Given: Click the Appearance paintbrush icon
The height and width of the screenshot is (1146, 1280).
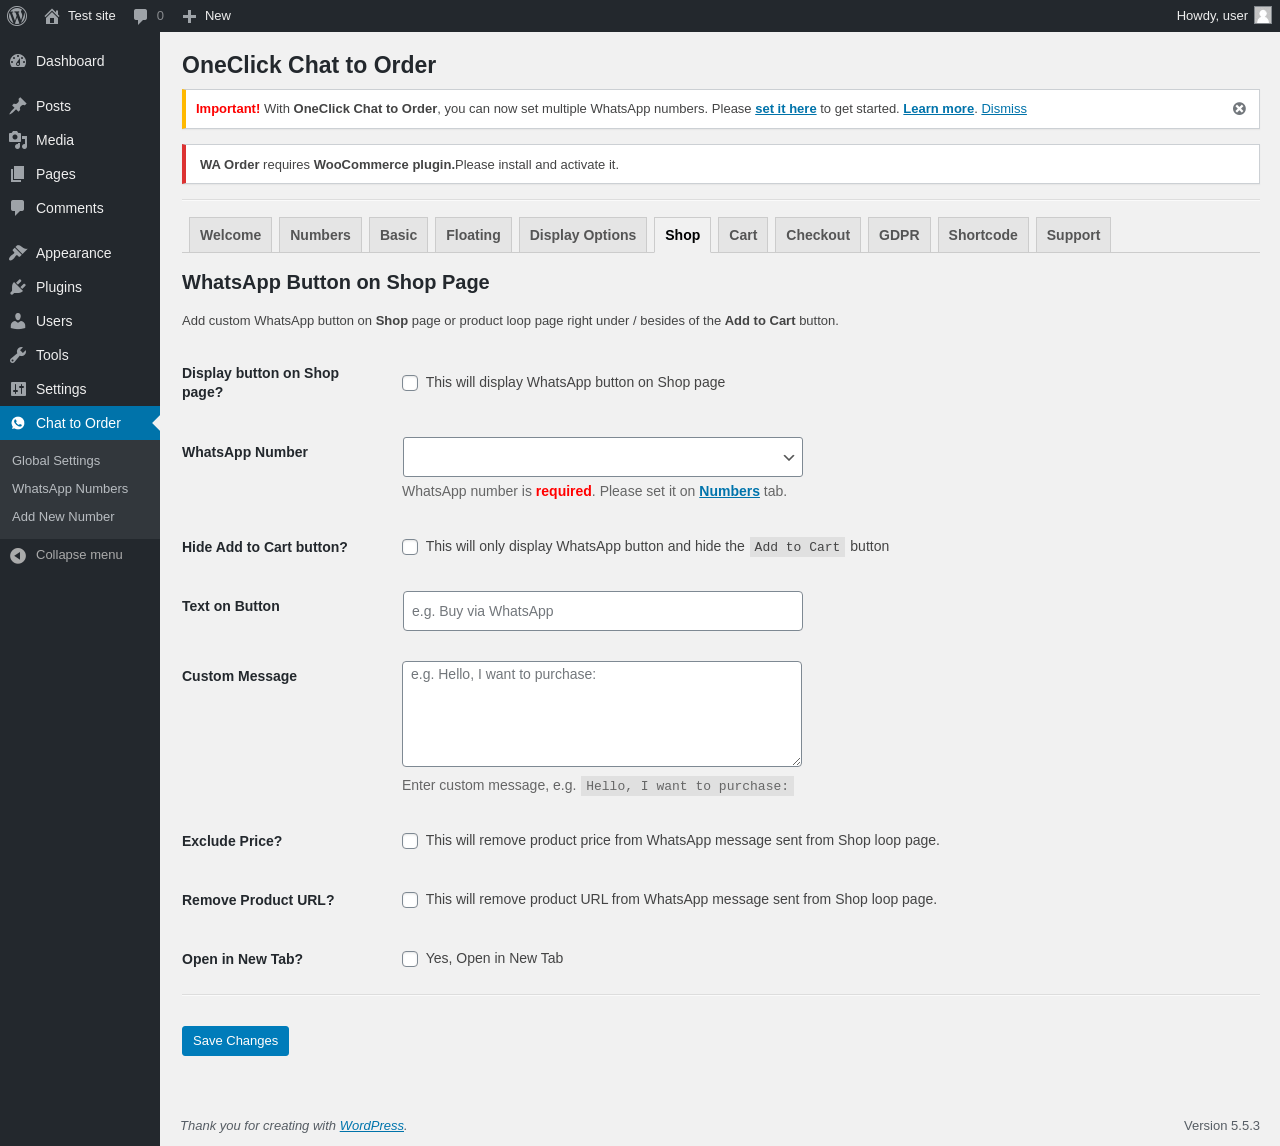Looking at the screenshot, I should pyautogui.click(x=18, y=253).
